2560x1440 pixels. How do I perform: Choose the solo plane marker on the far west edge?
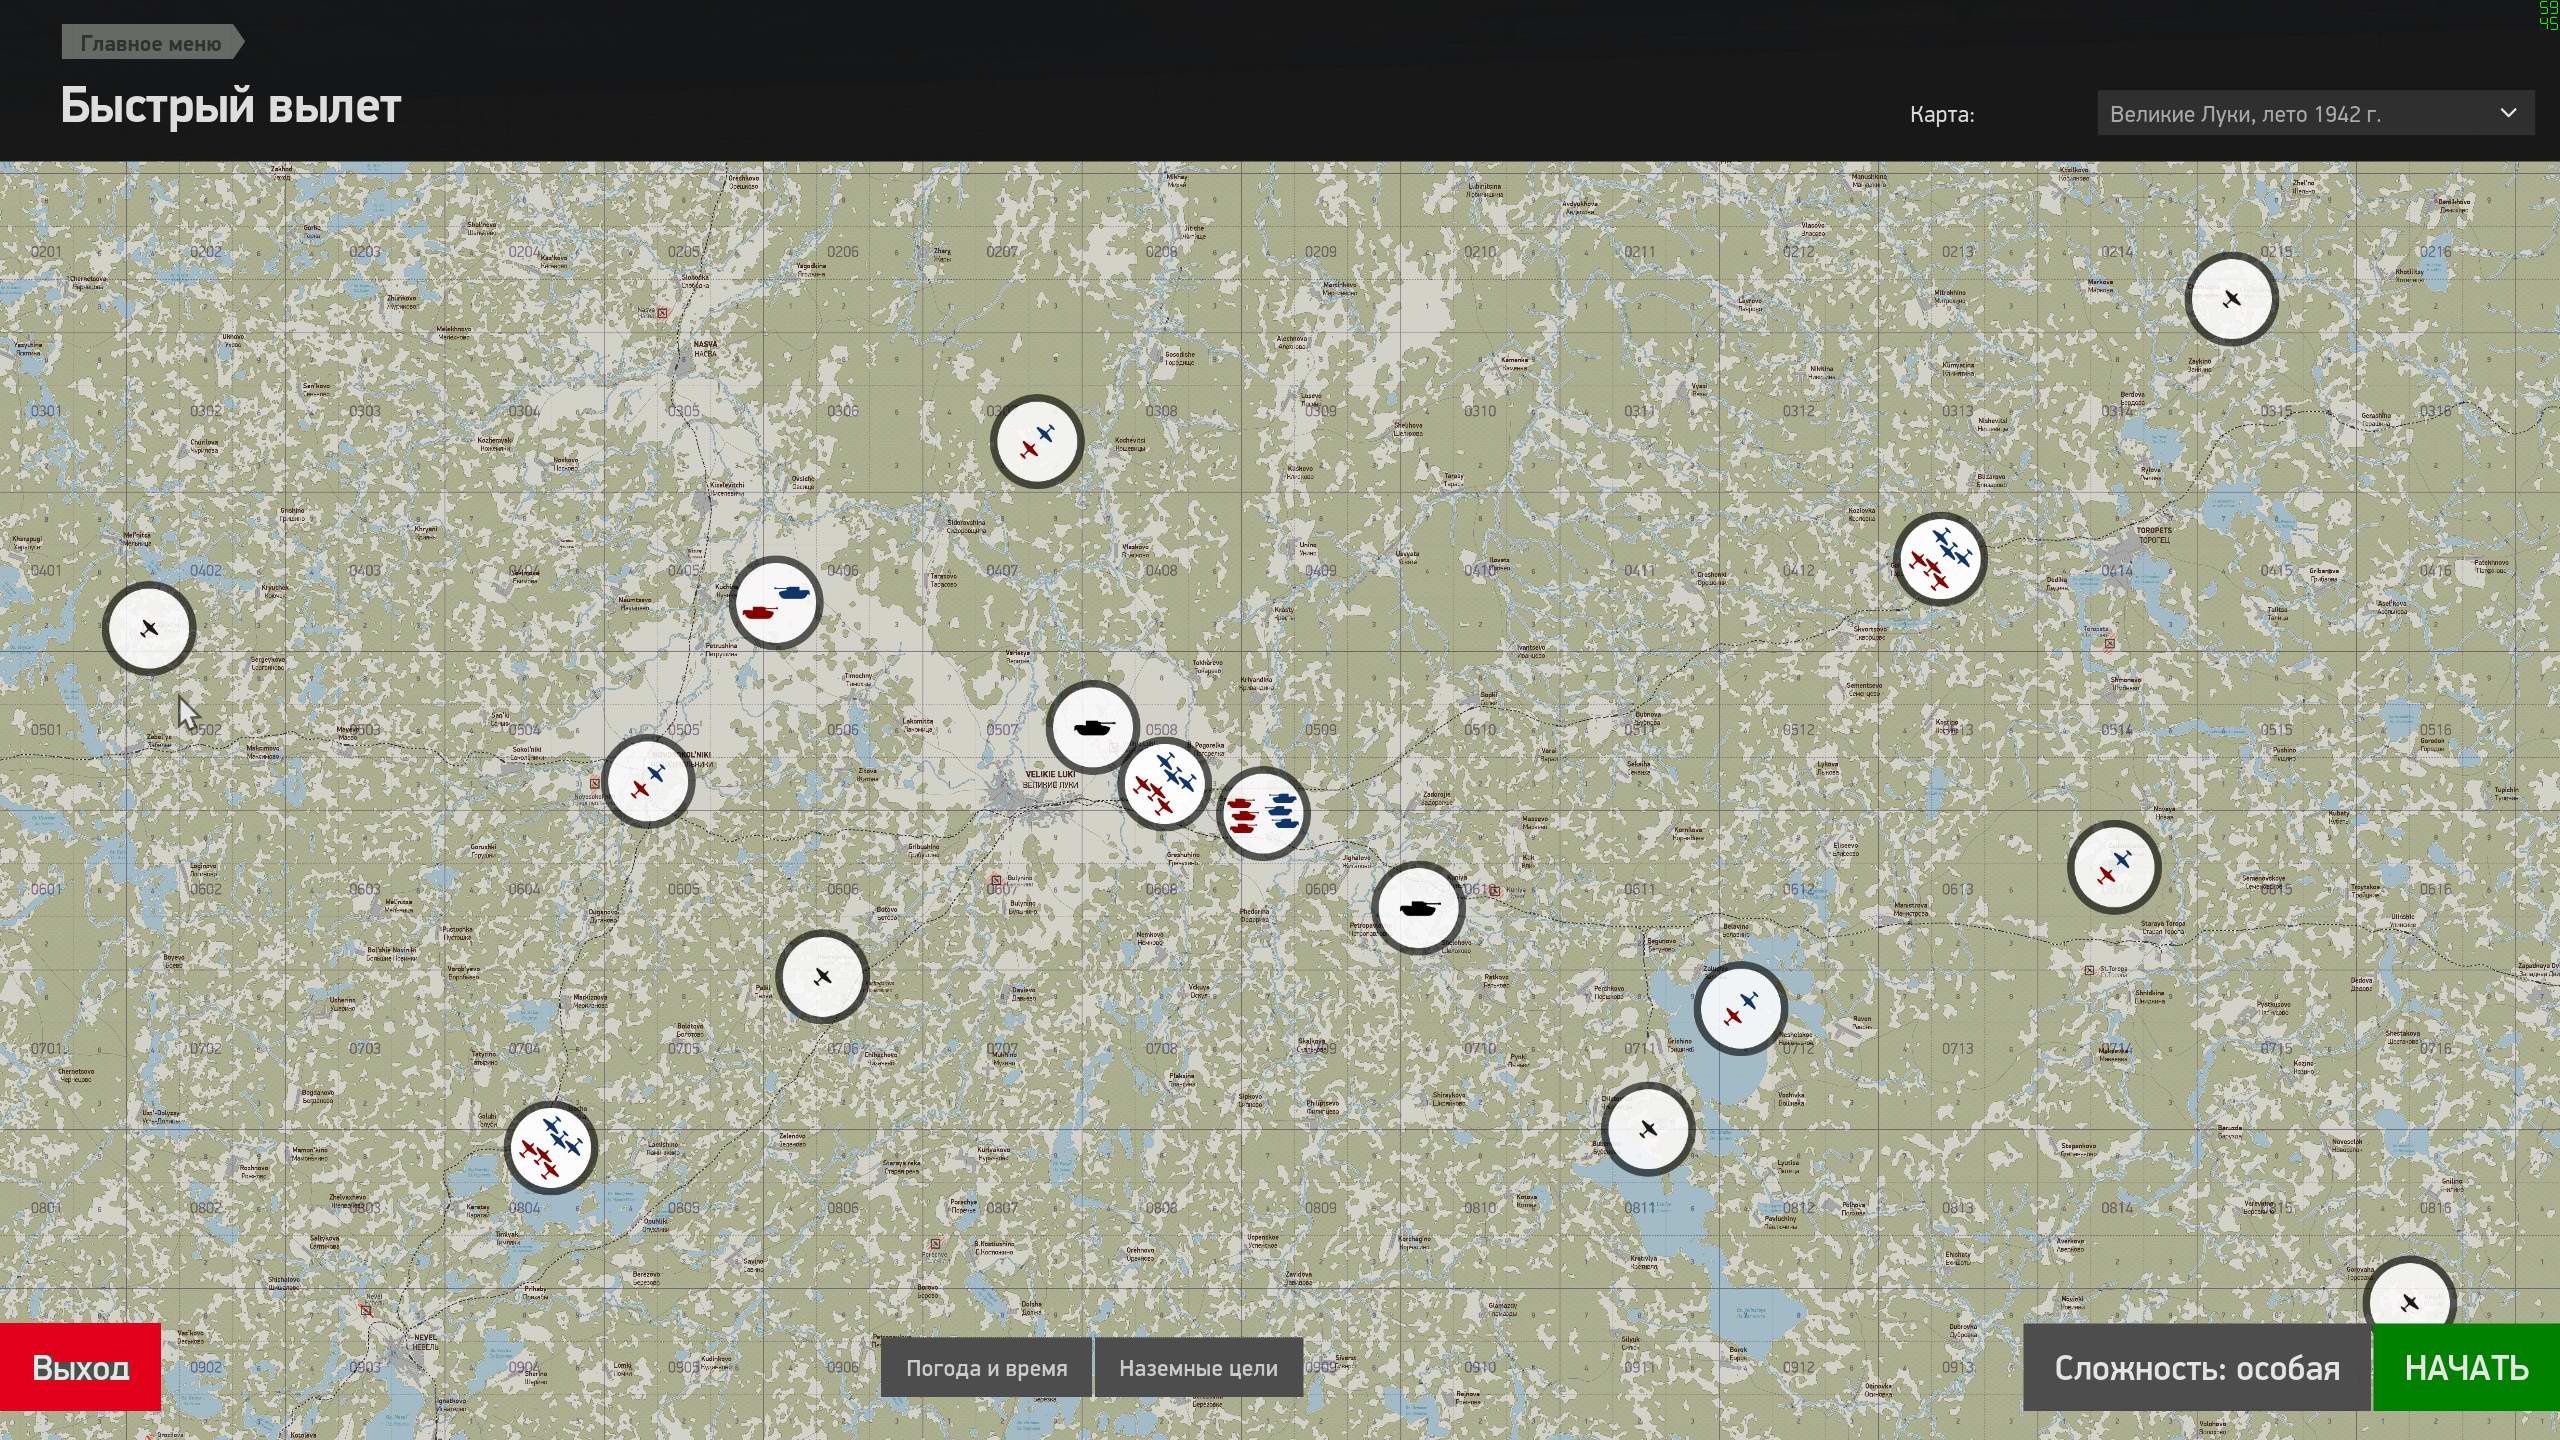coord(149,628)
